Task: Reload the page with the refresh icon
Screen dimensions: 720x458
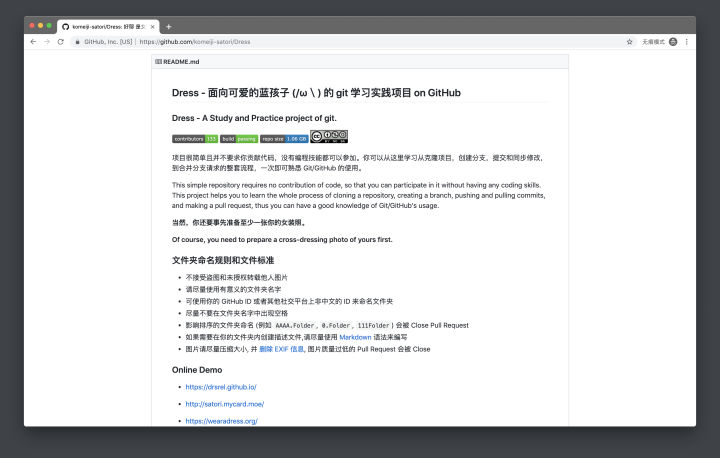Action: (x=61, y=42)
